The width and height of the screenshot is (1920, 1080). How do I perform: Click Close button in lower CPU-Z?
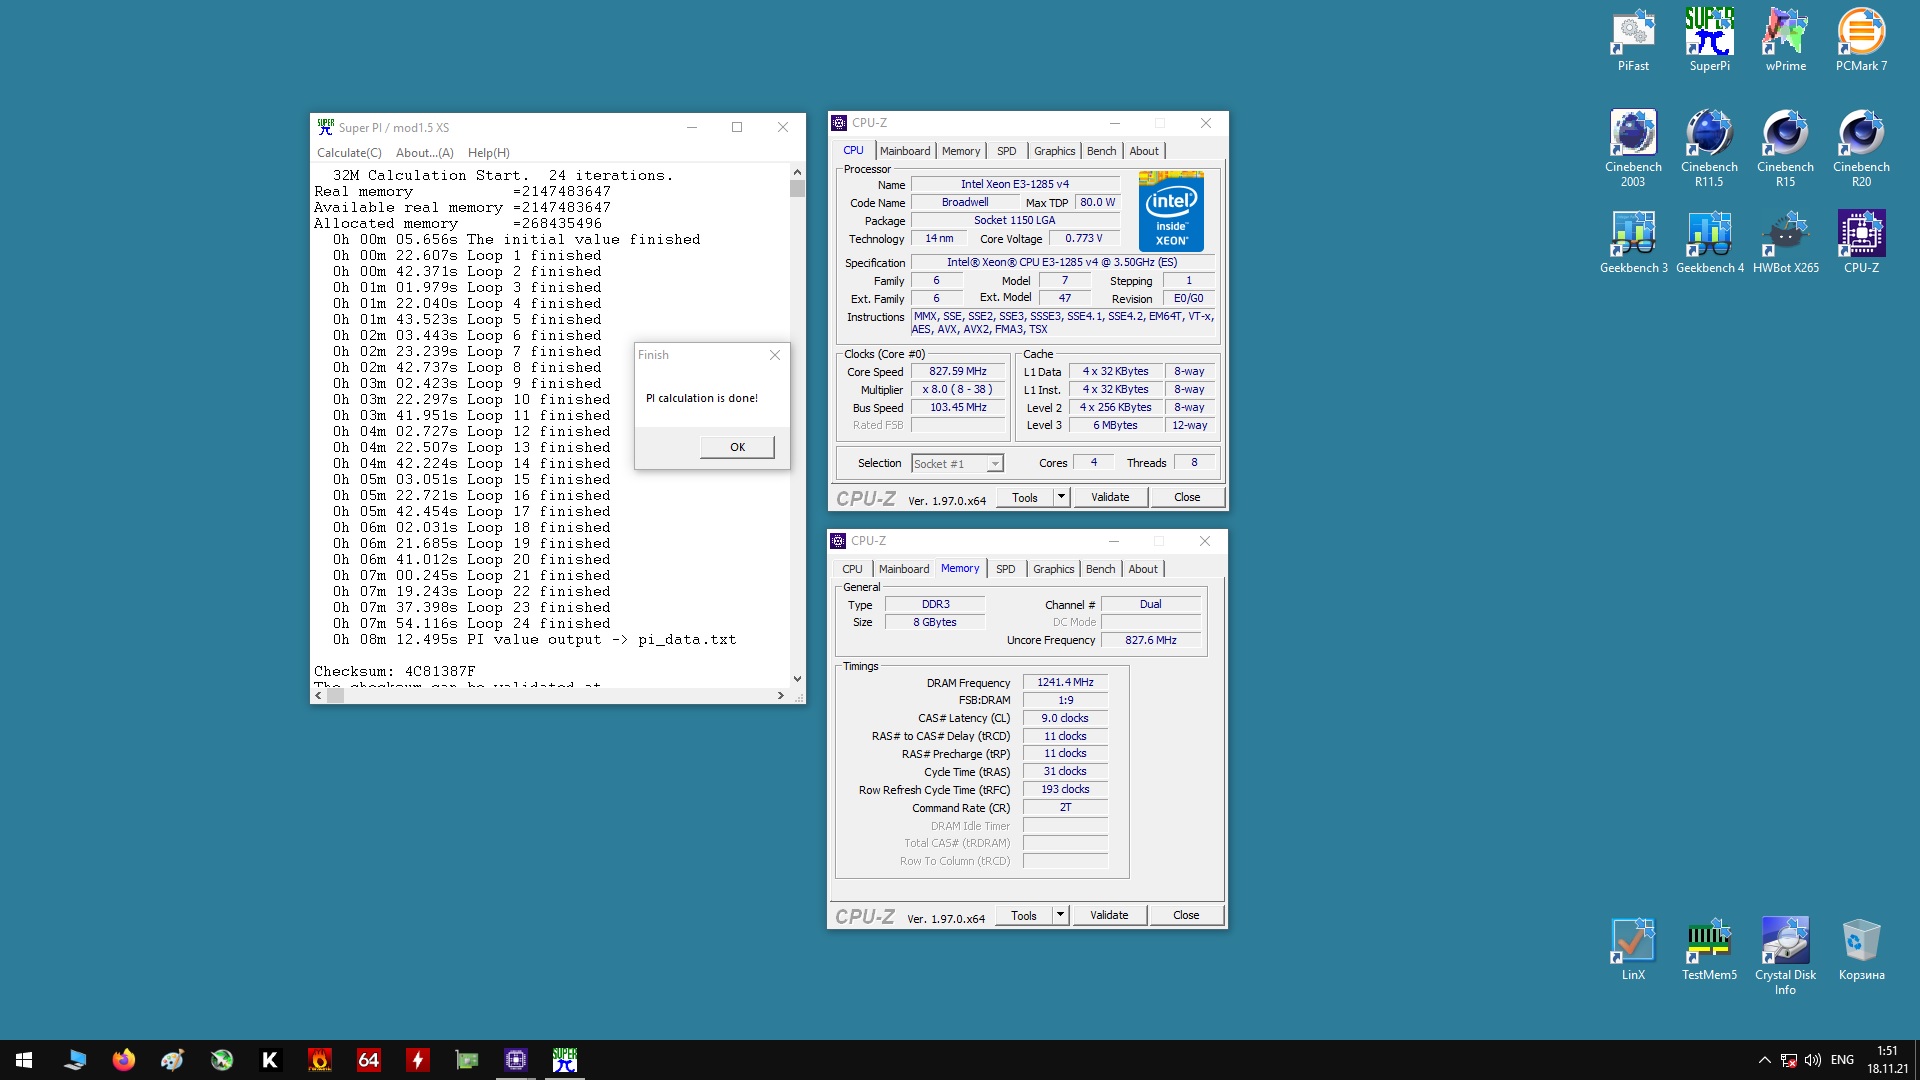coord(1186,915)
